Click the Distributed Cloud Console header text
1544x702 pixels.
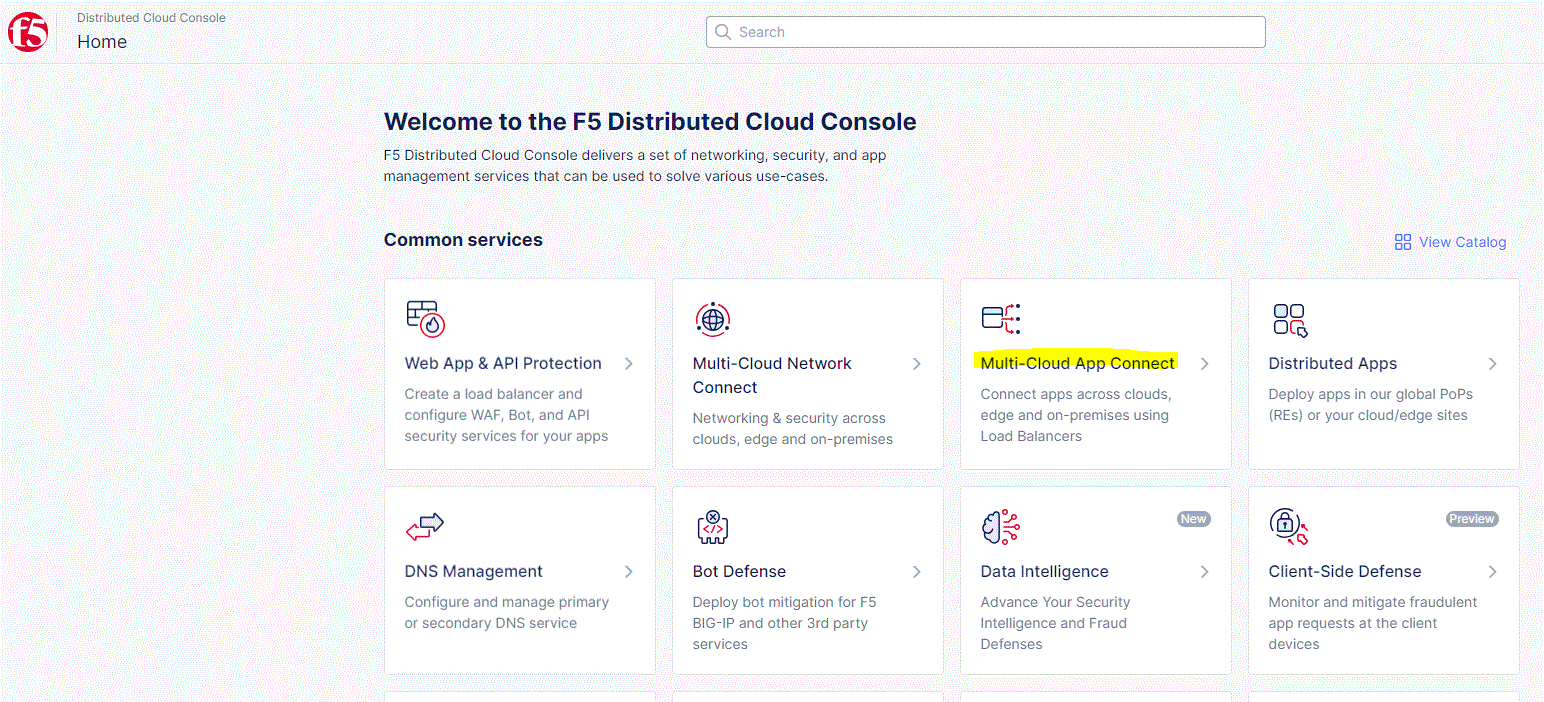(x=151, y=17)
